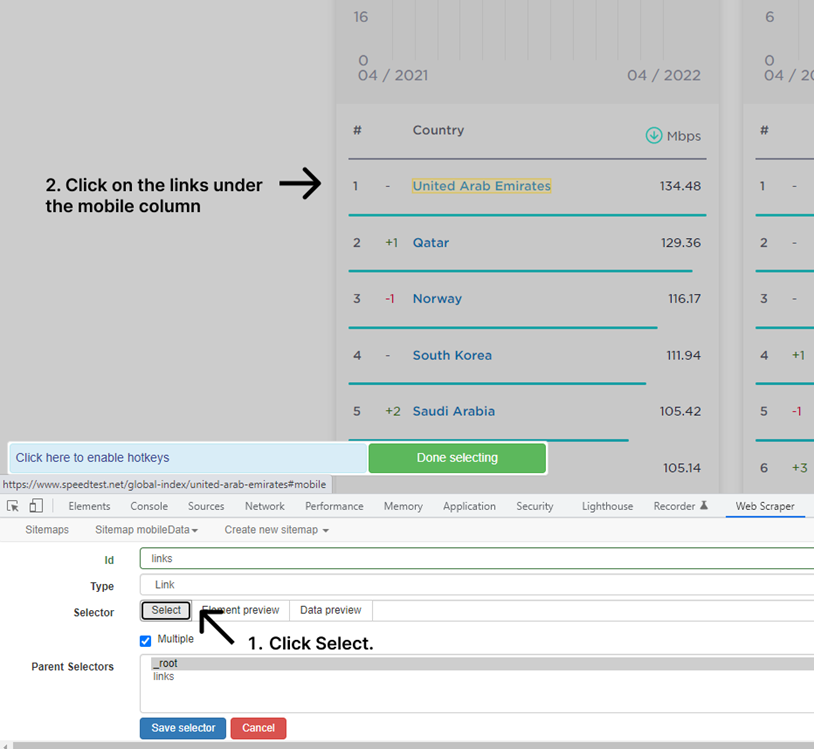814x749 pixels.
Task: Click the United Arab Emirates link
Action: click(x=481, y=186)
